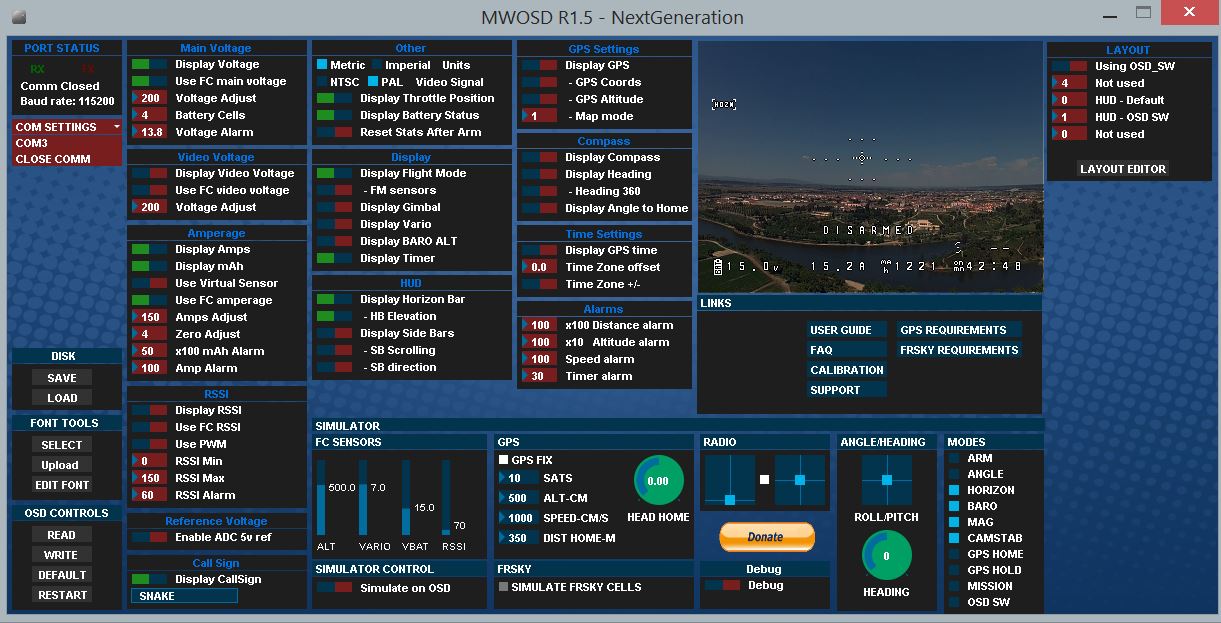The image size is (1221, 623).
Task: Check the ARM mode box
Action: pos(954,459)
